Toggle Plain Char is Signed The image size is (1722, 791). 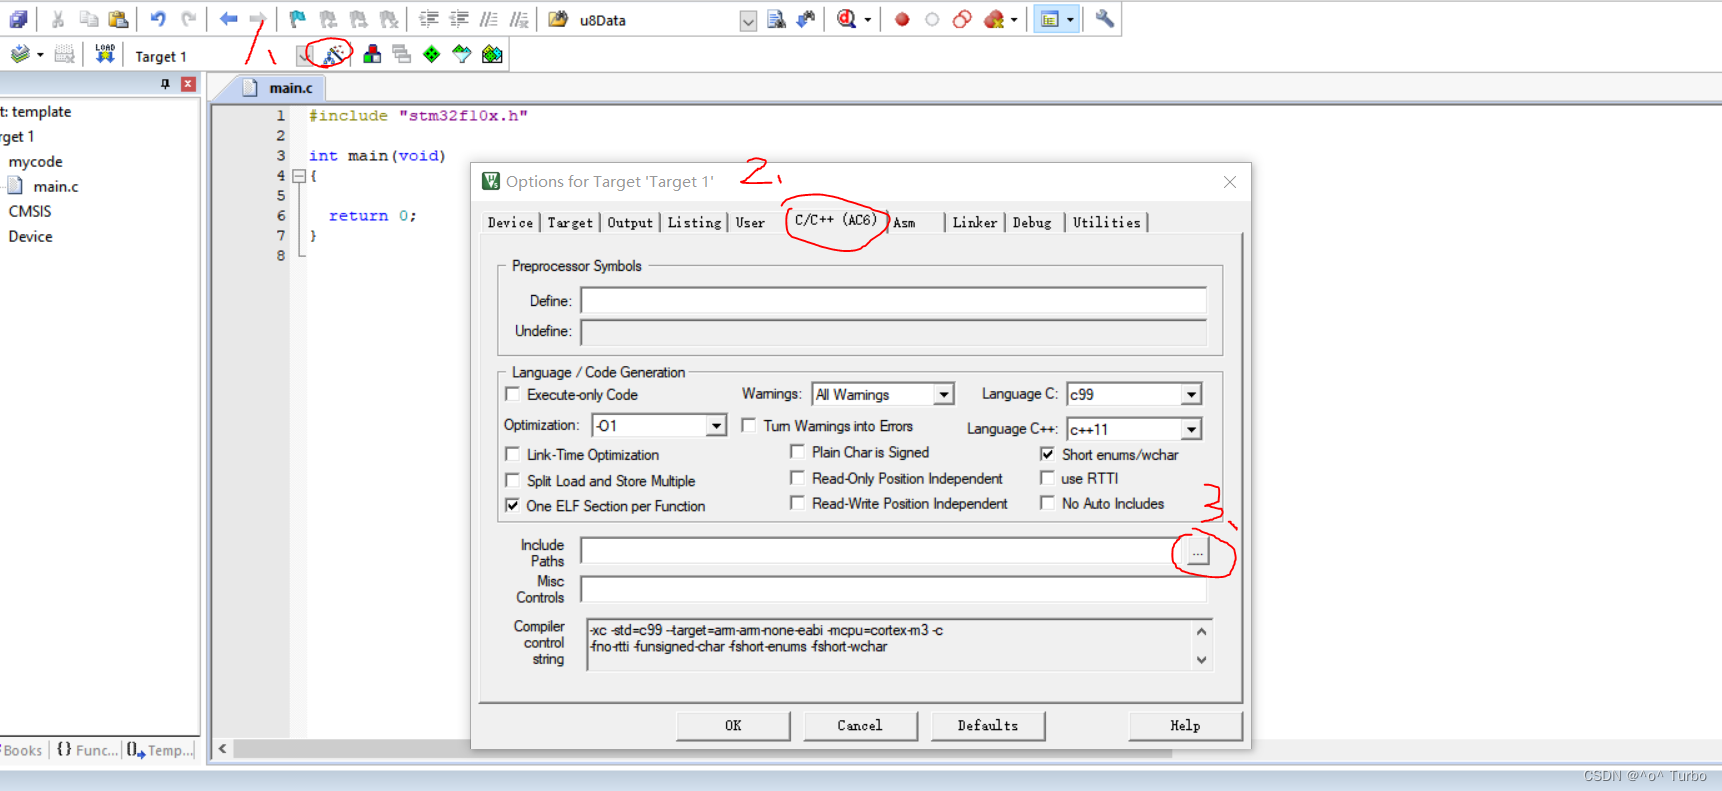click(x=797, y=452)
